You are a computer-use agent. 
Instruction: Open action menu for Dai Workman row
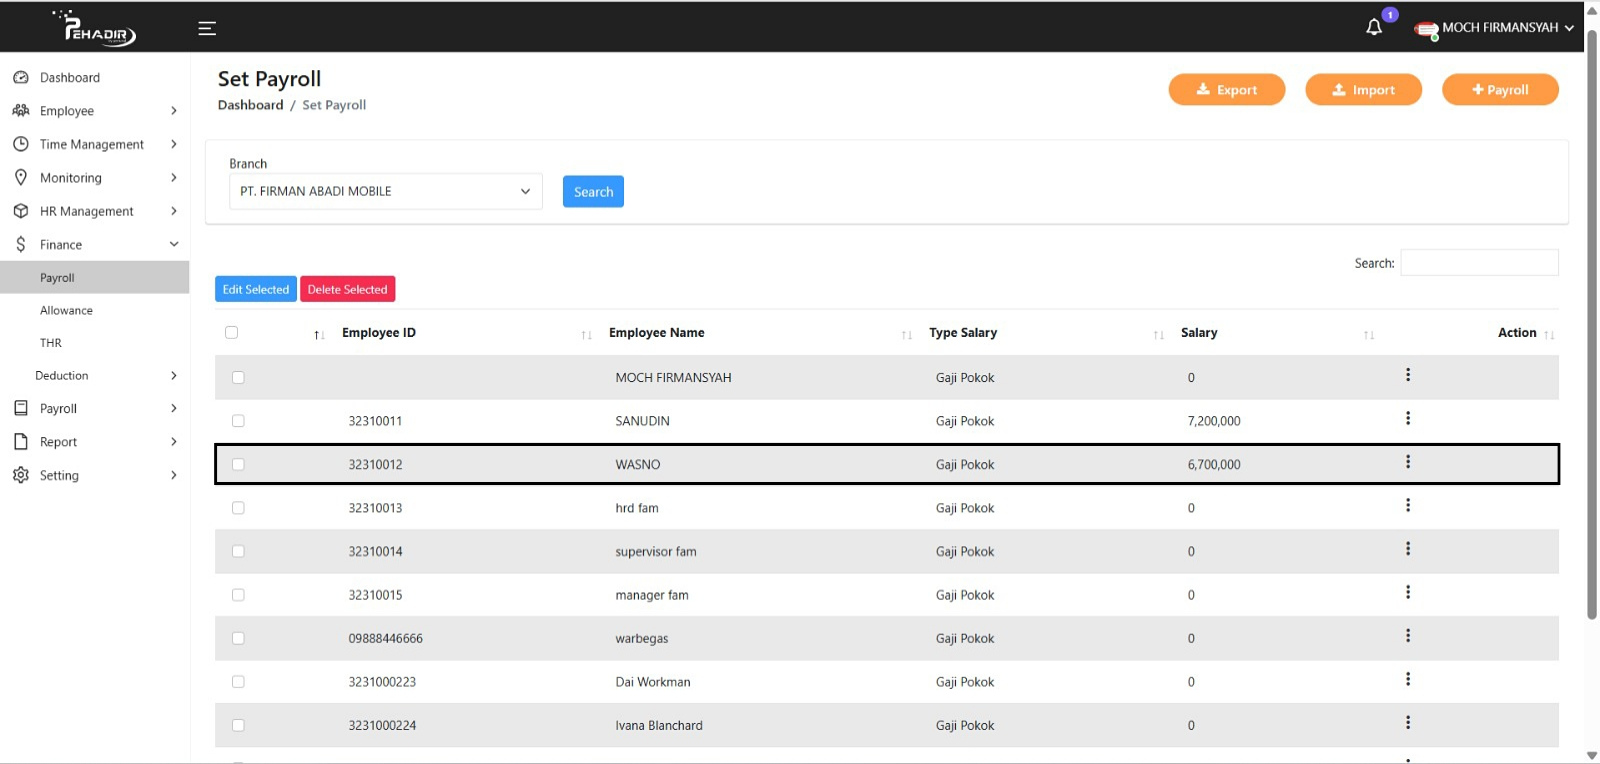(x=1407, y=679)
